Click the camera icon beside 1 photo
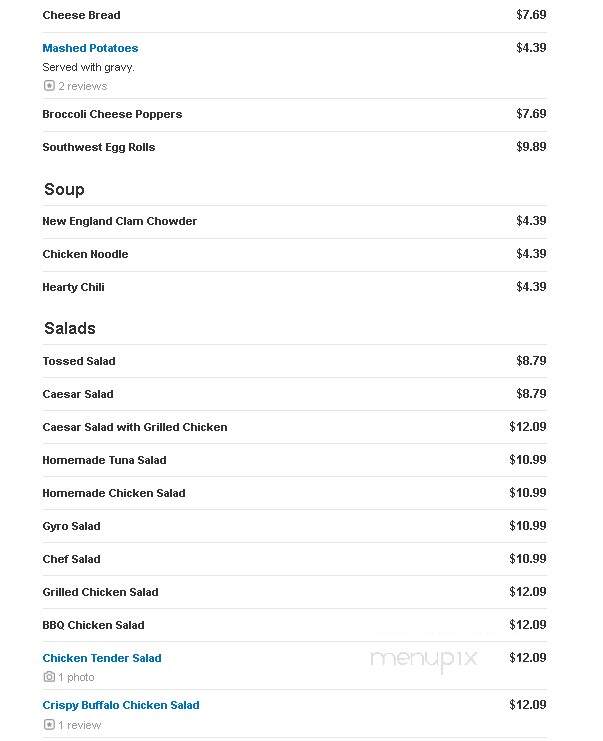The image size is (603, 741). coord(49,677)
